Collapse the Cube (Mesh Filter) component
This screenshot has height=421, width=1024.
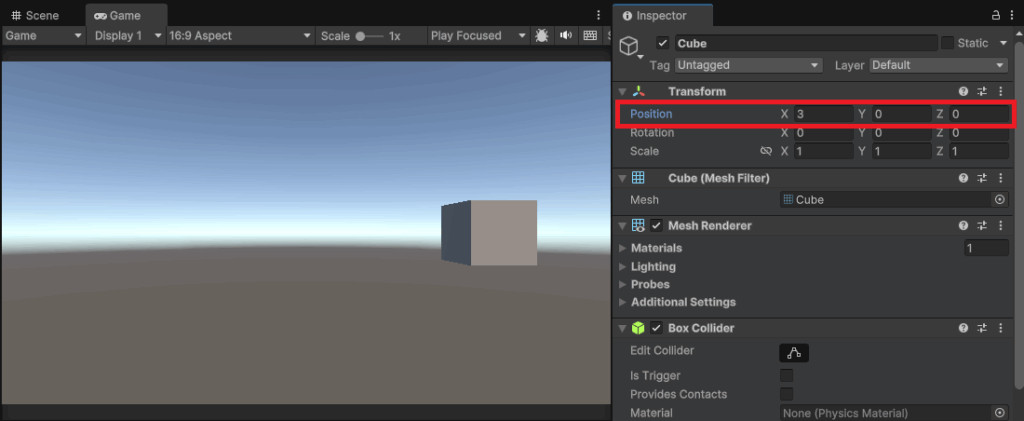622,178
